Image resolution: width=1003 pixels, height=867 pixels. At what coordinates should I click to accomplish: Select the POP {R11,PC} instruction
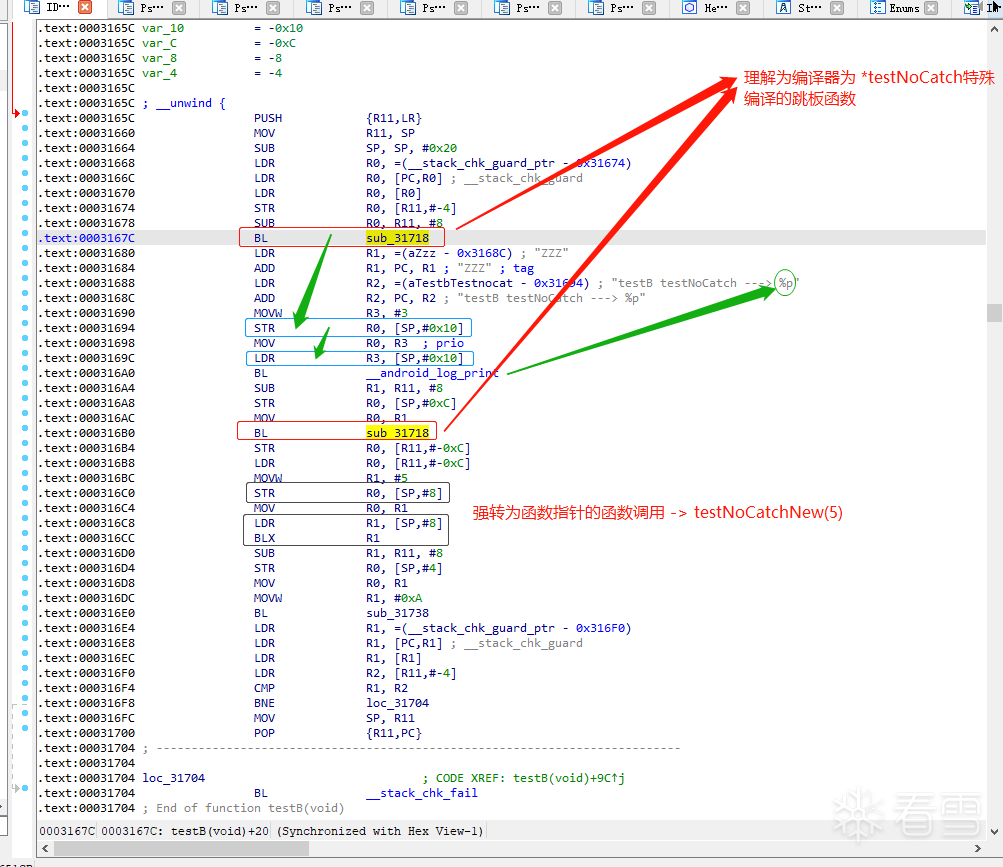tap(338, 733)
